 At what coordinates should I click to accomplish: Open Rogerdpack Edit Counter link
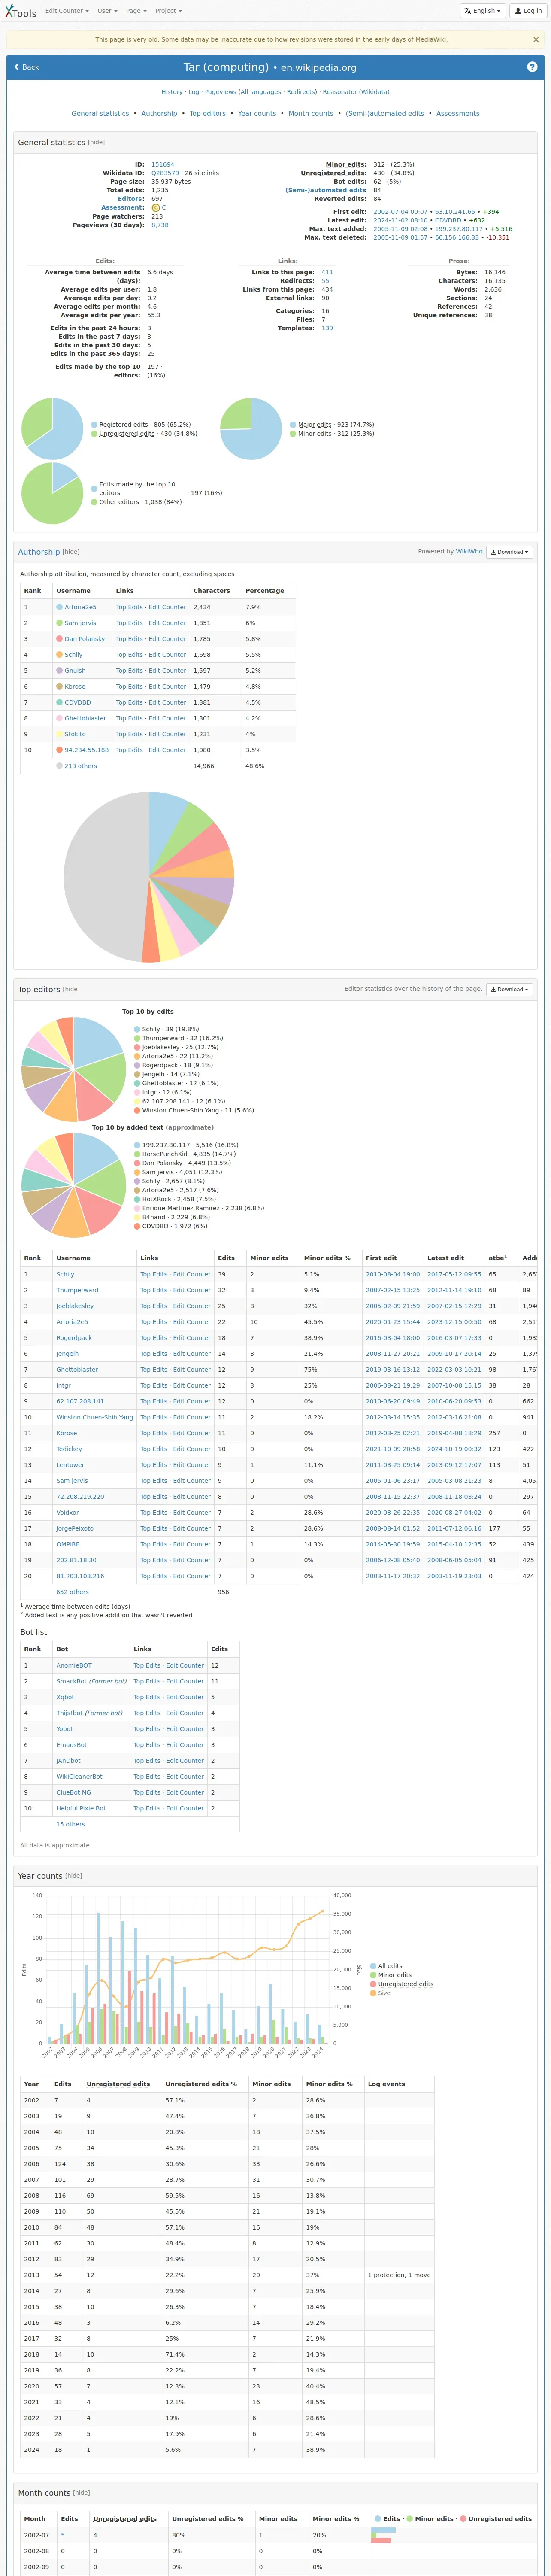192,1338
